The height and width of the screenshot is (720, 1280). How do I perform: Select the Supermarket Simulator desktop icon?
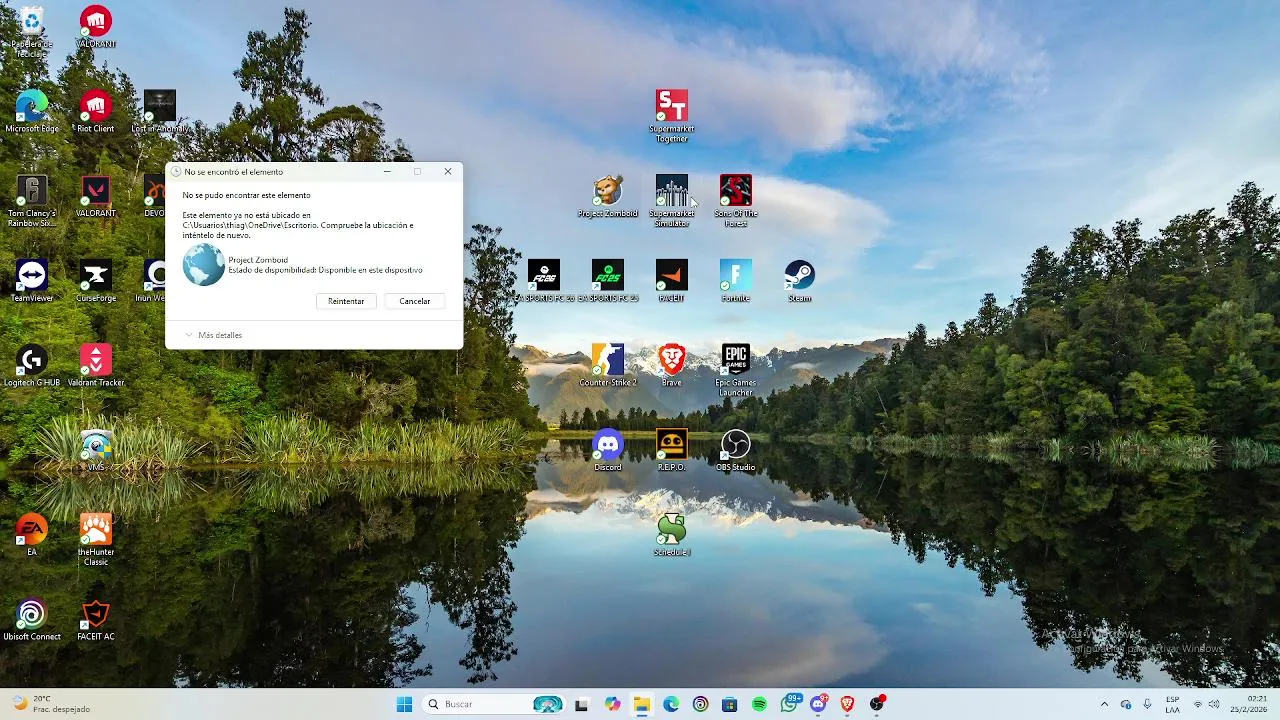click(672, 201)
